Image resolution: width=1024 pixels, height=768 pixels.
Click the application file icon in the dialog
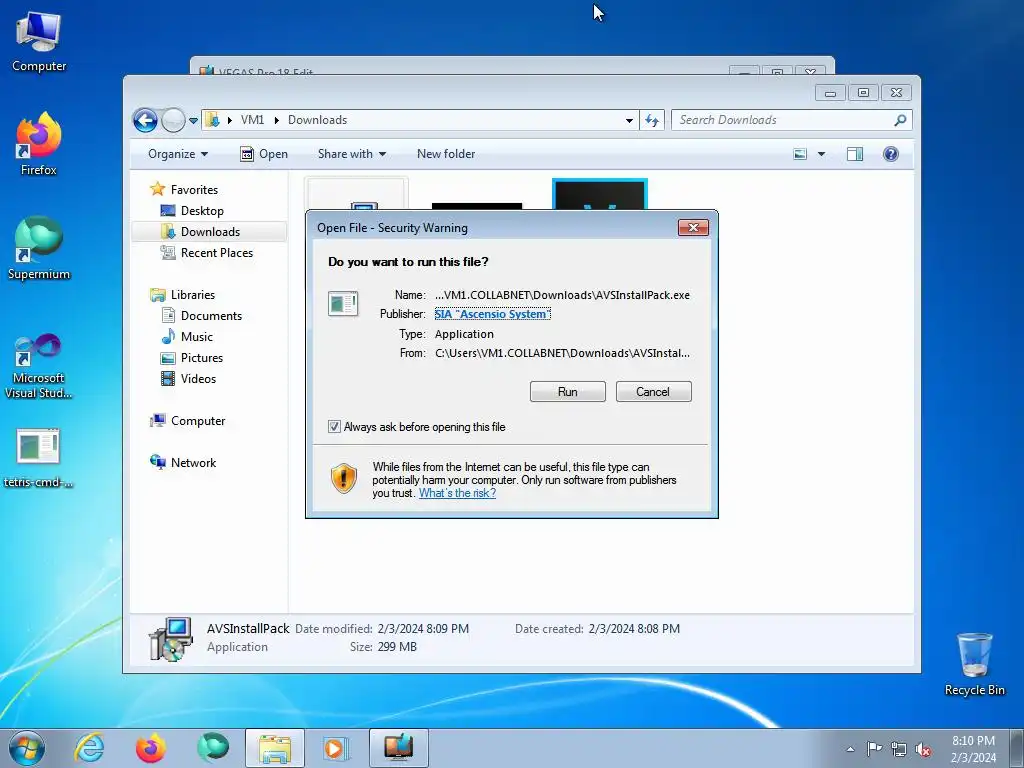pos(343,304)
